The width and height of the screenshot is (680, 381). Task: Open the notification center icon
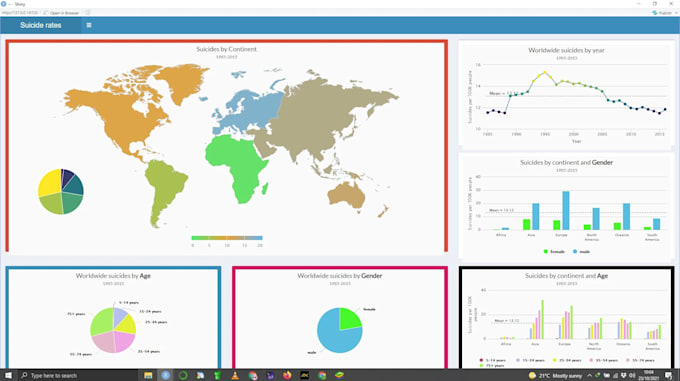coord(668,375)
